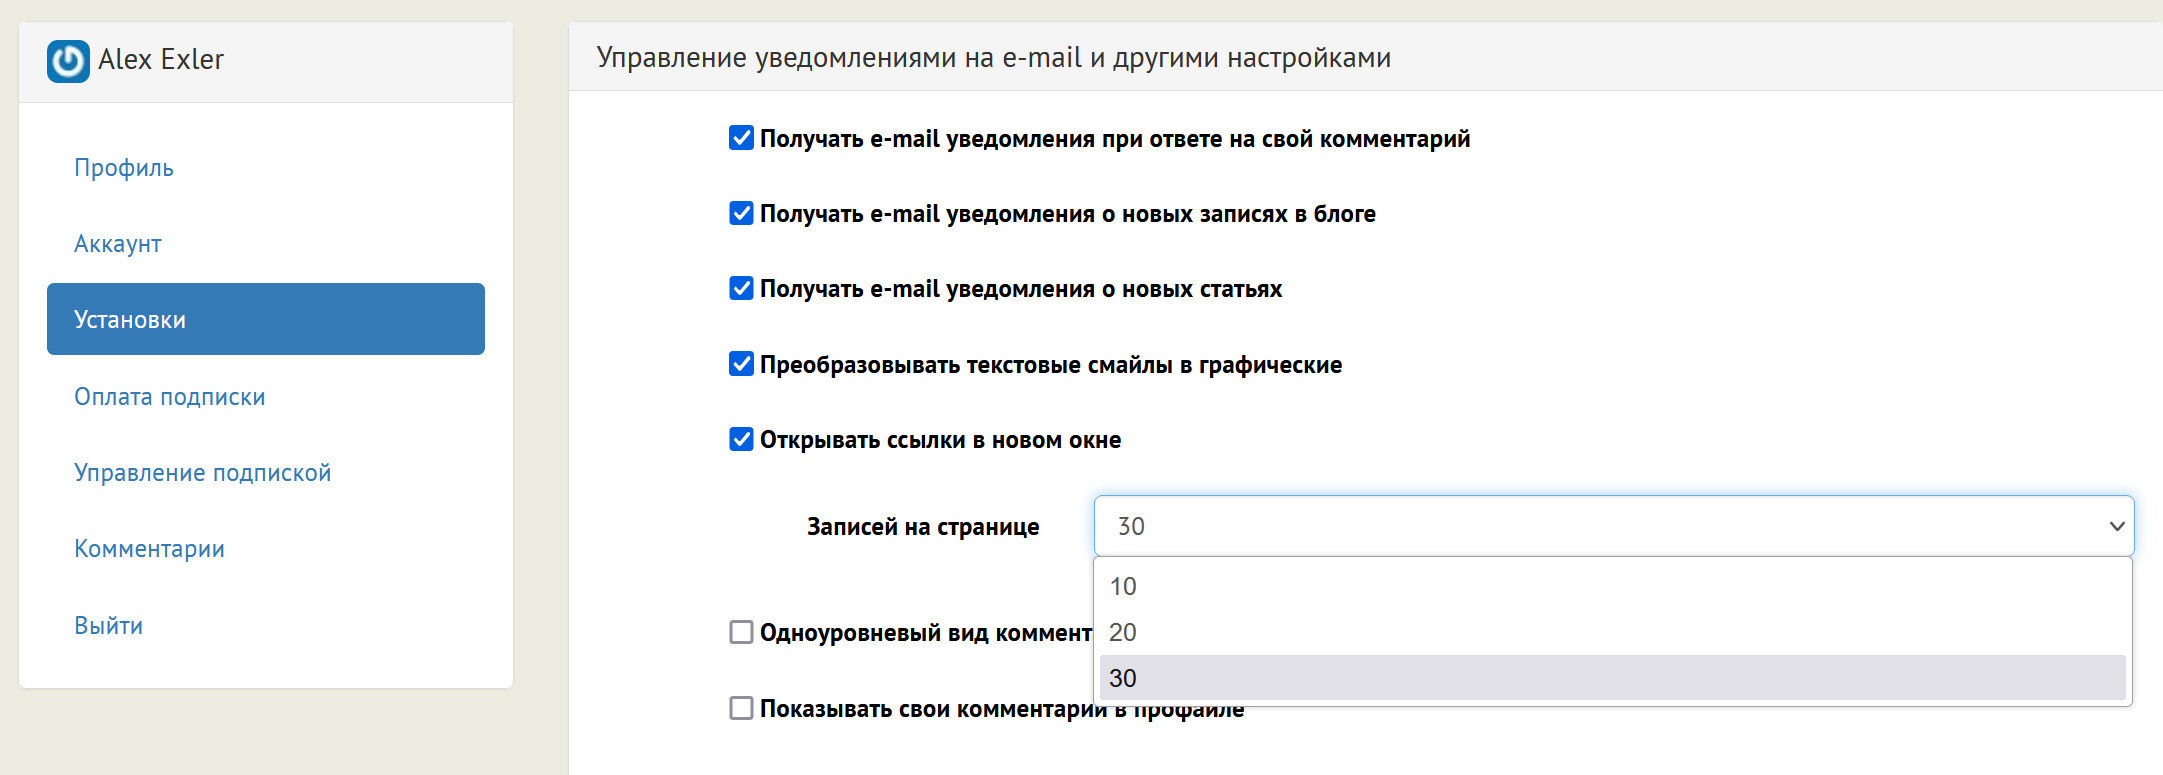Open Оплата подписки page
The height and width of the screenshot is (775, 2163).
(170, 397)
